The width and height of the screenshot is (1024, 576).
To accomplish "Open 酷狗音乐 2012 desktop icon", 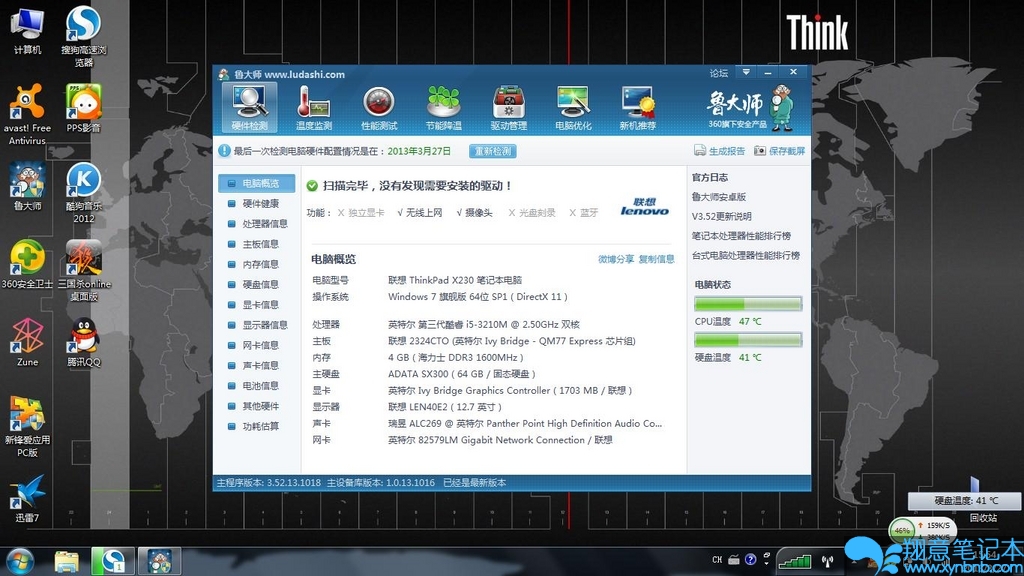I will coord(84,193).
